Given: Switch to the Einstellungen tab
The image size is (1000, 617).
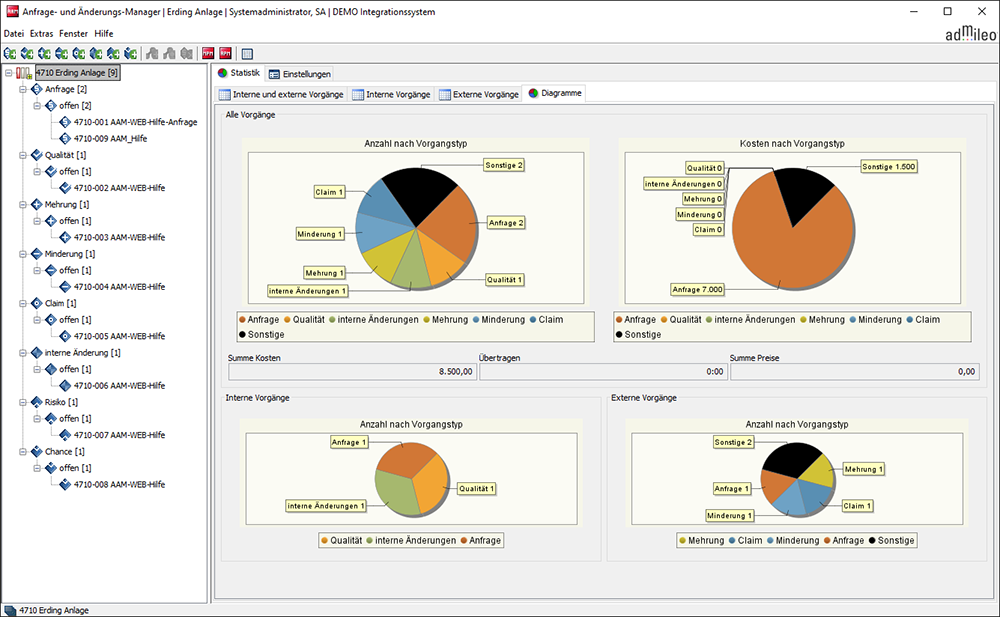Looking at the screenshot, I should coord(300,74).
